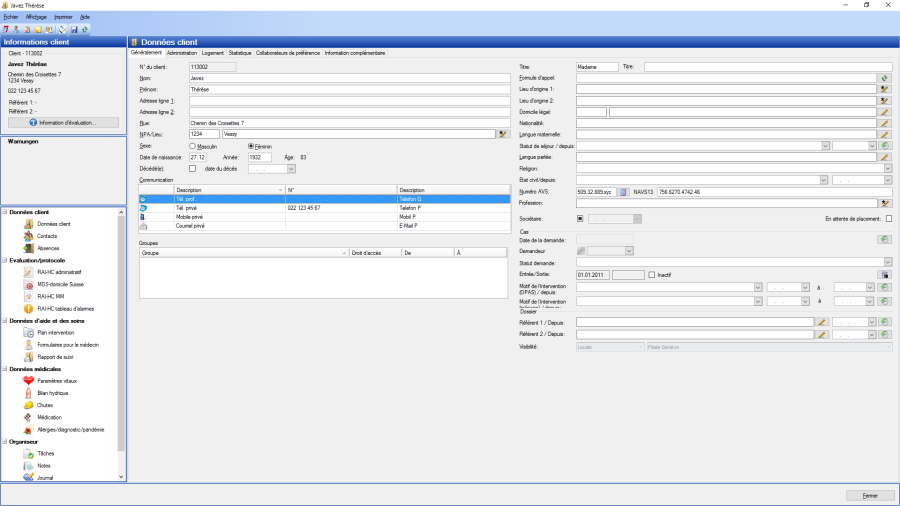This screenshot has height=506, width=900.
Task: Open the Contacts item in the sidebar
Action: [x=45, y=236]
